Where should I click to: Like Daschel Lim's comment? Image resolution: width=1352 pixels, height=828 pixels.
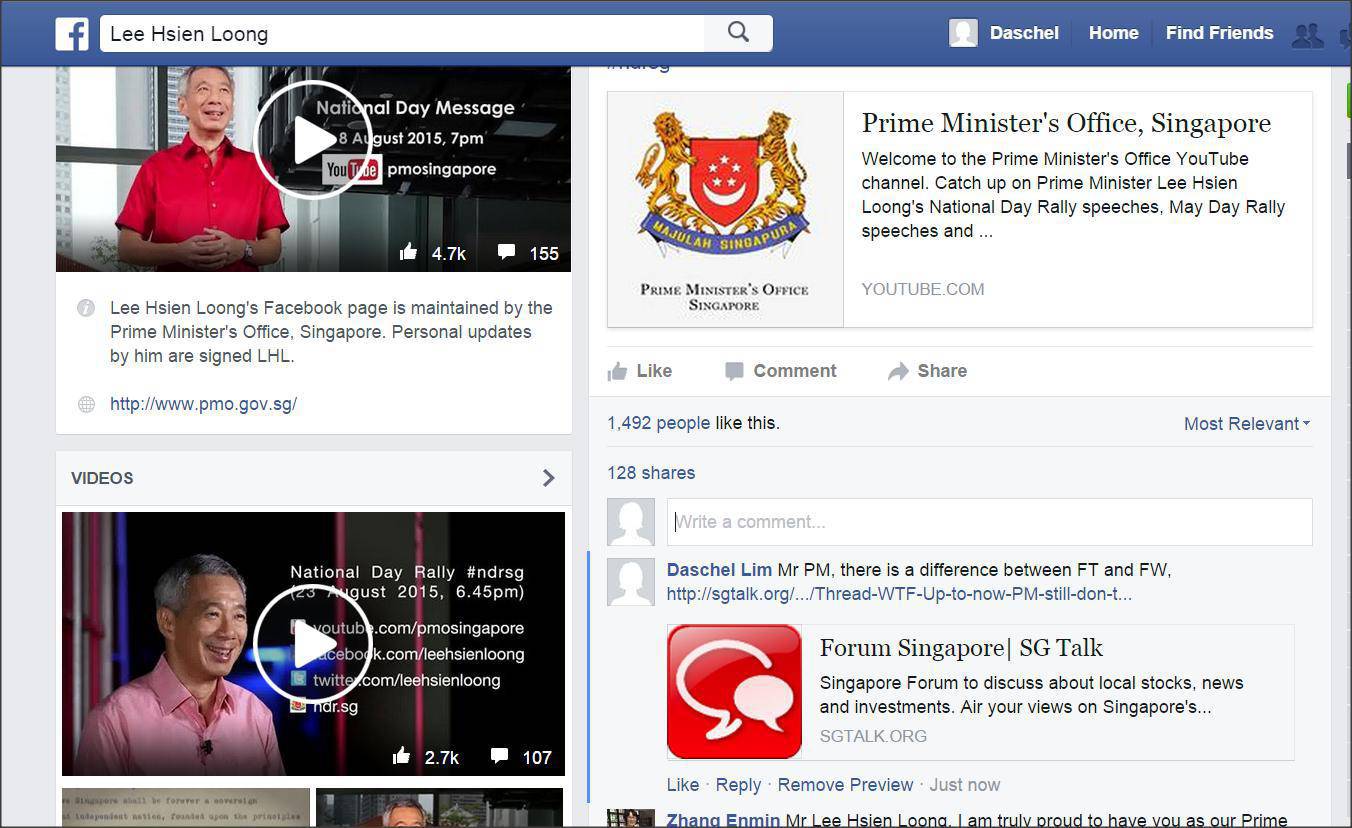coord(683,785)
